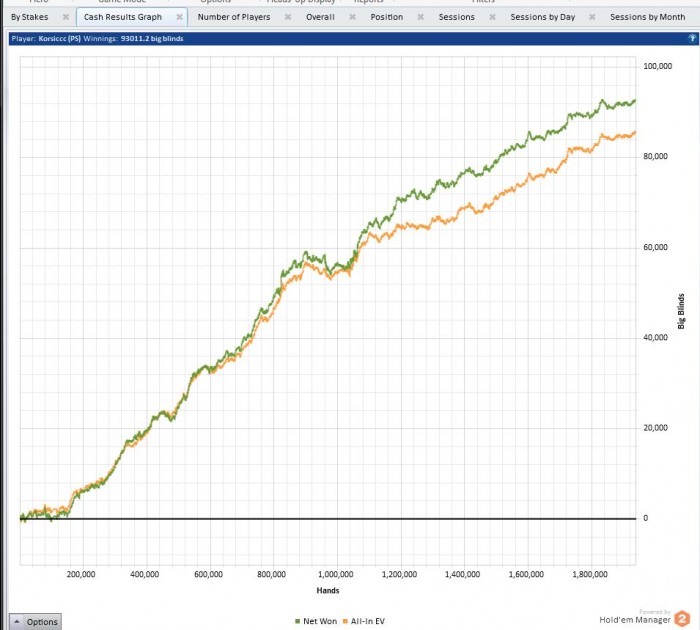Click the 1,800,000 x-axis label
Viewport: 700px width, 630px height.
pyautogui.click(x=590, y=574)
